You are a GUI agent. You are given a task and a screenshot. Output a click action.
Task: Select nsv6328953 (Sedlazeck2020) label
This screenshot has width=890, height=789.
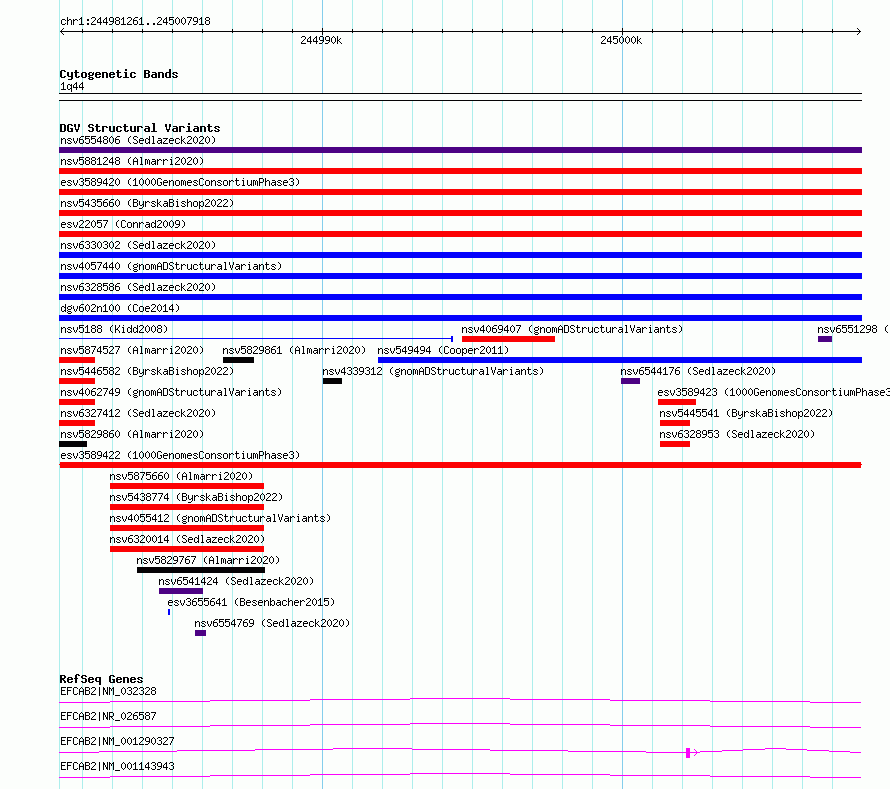coord(737,434)
